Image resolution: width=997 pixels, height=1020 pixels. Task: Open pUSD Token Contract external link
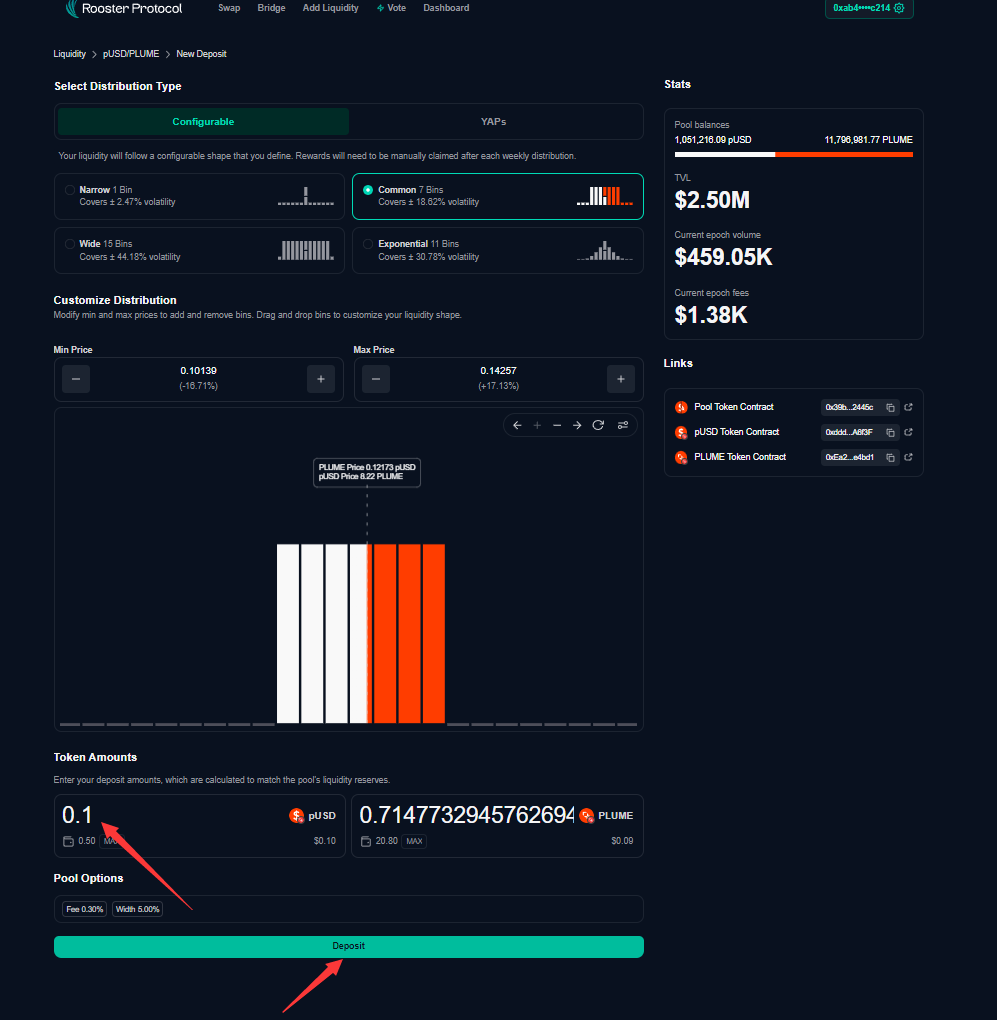(x=909, y=432)
